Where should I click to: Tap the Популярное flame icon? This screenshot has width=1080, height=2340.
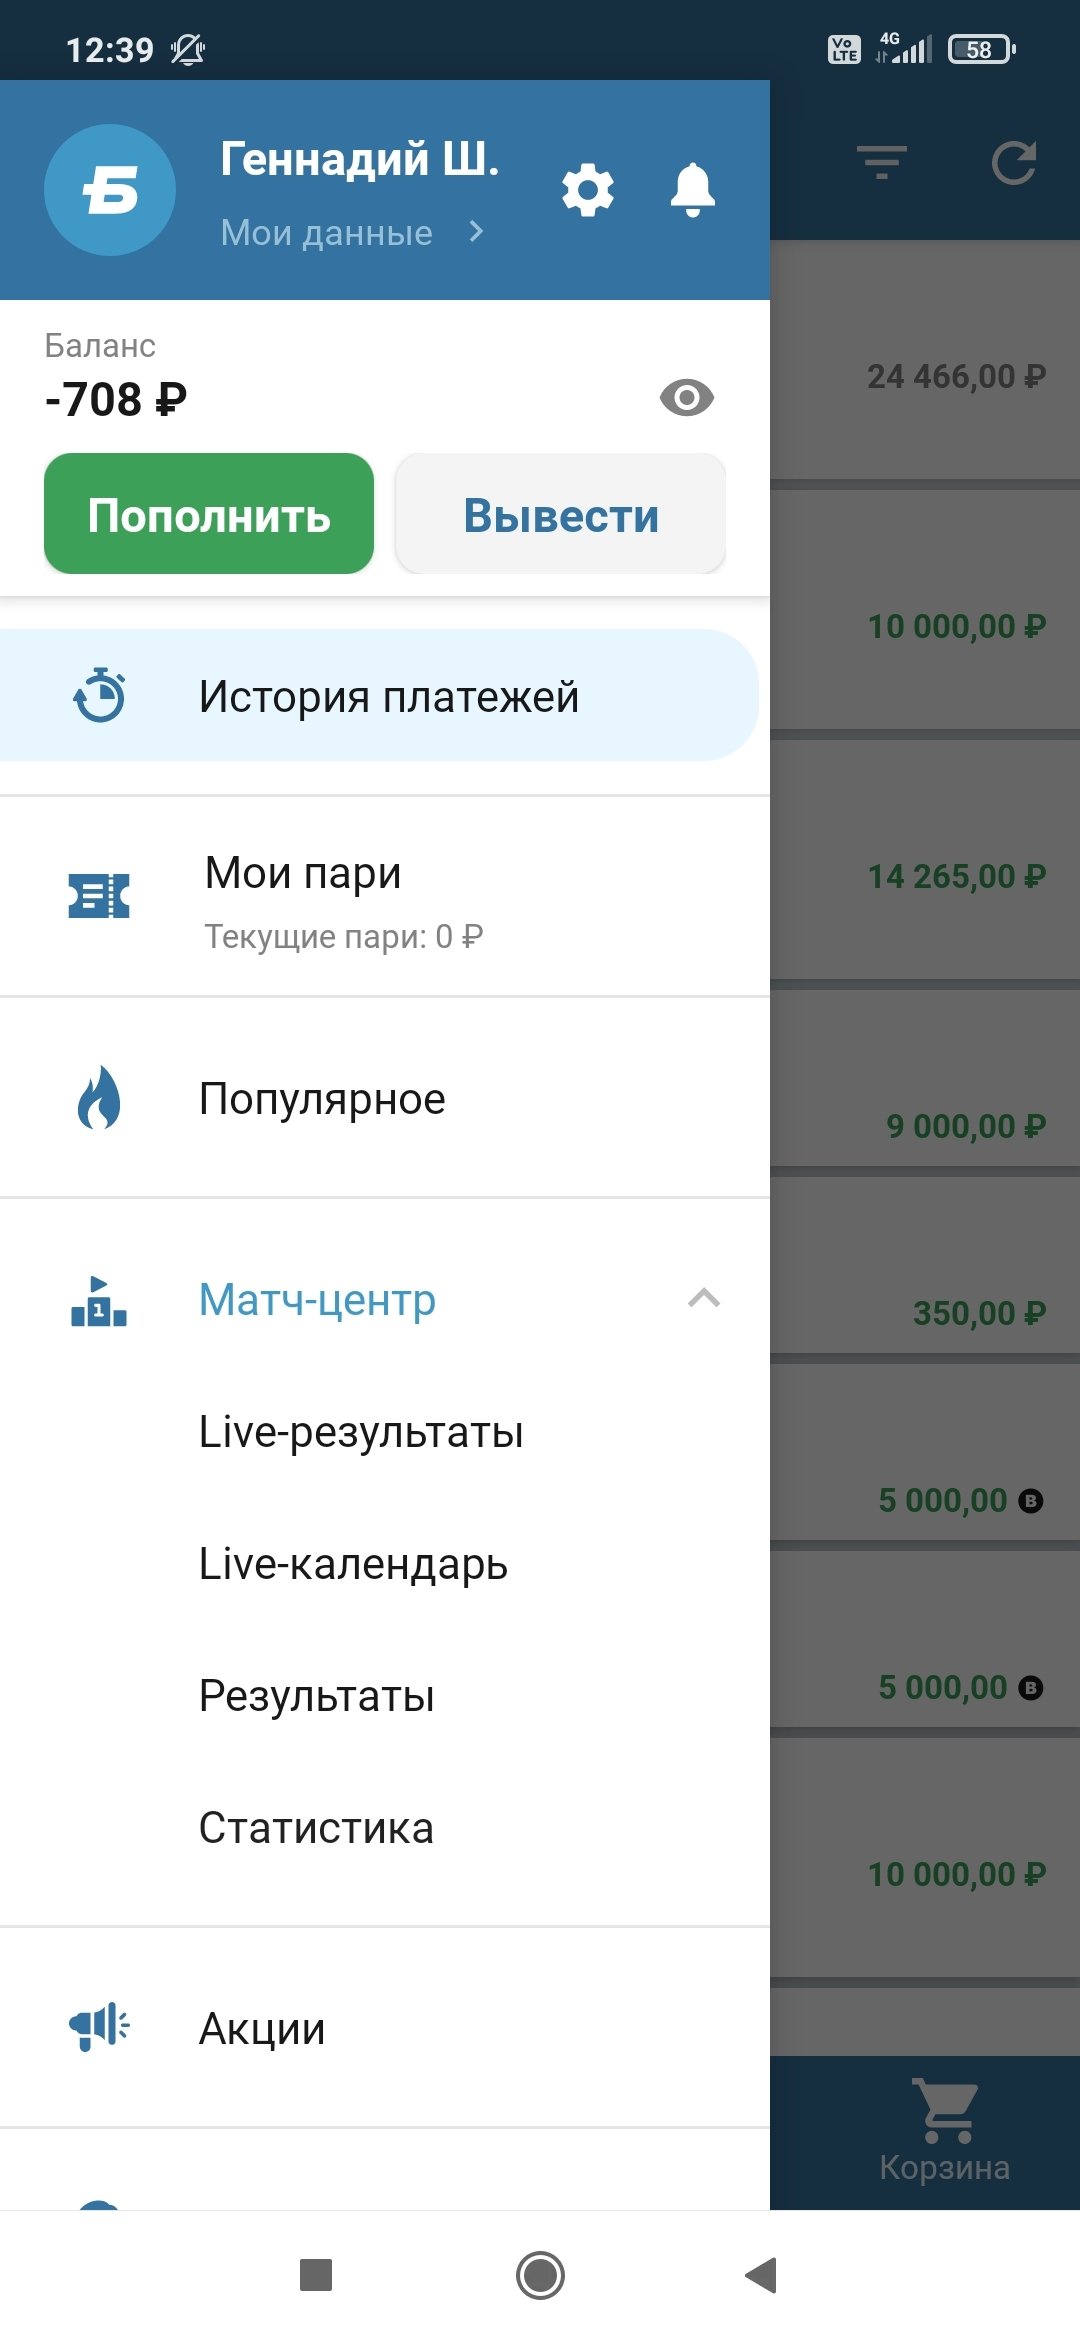click(99, 1098)
